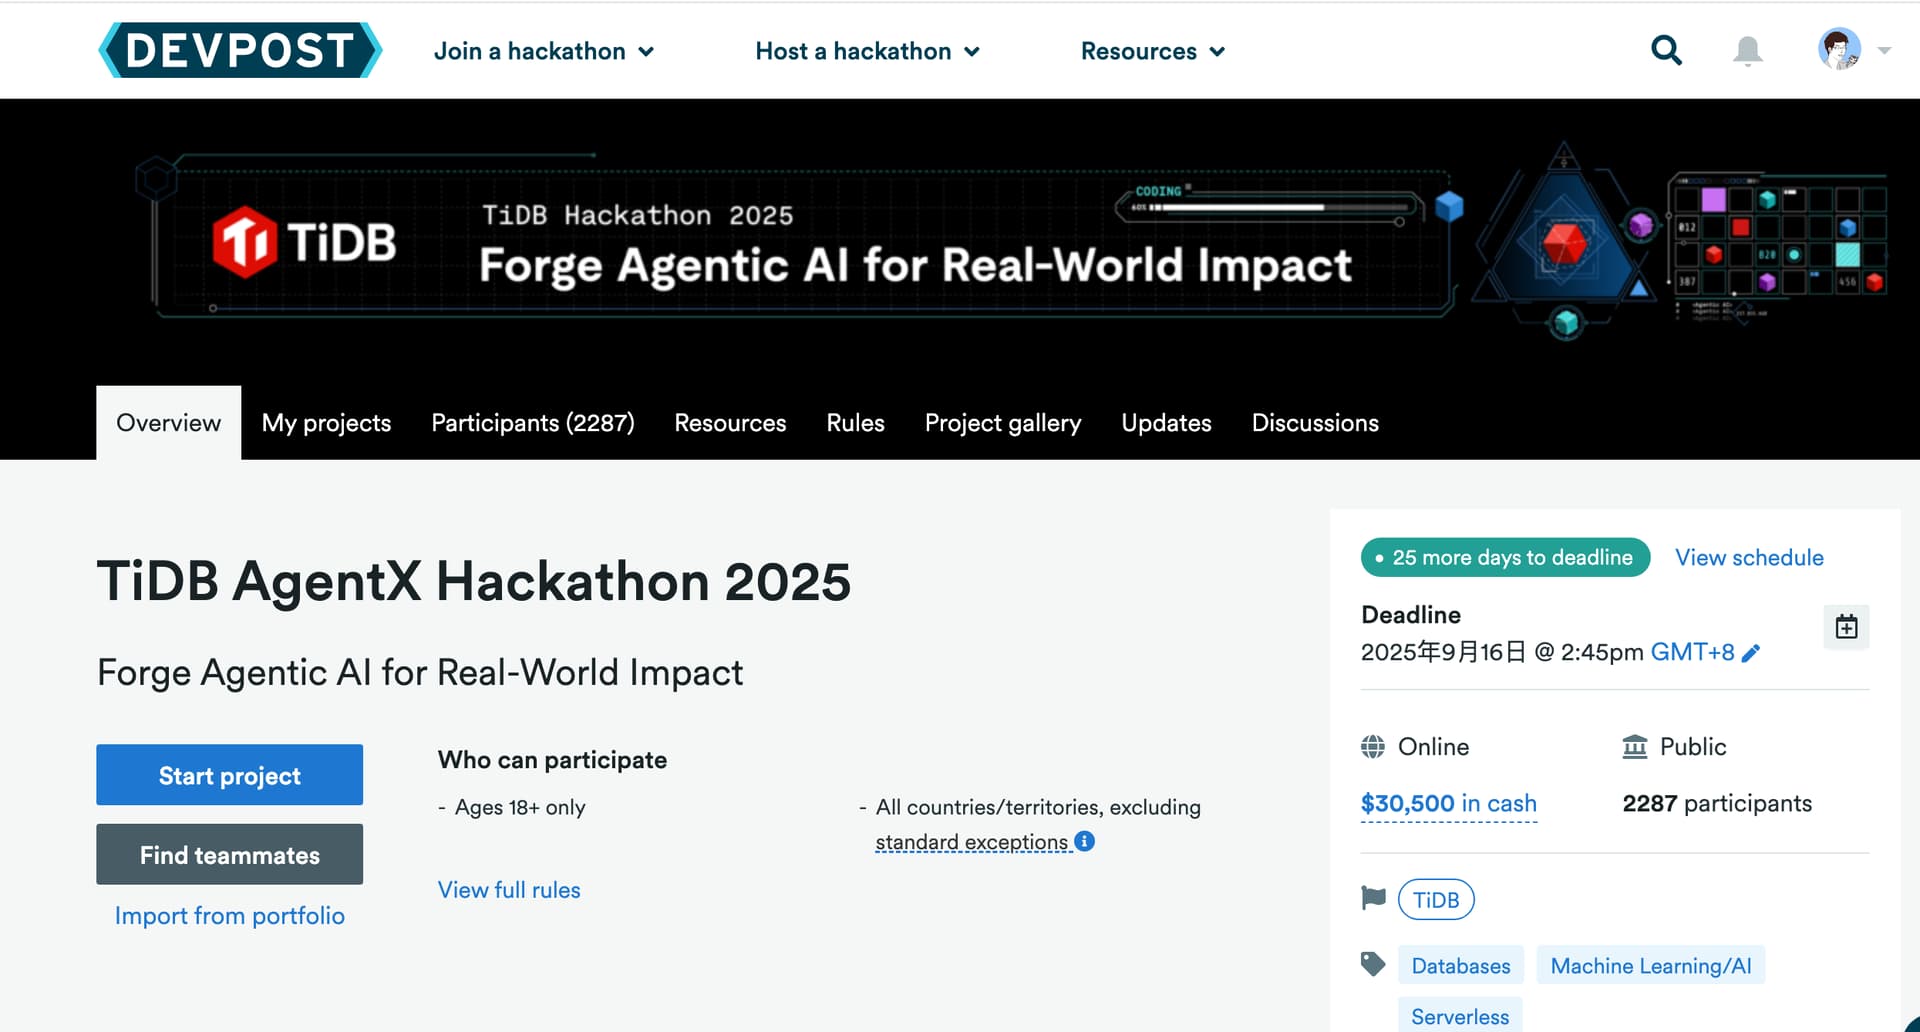Click the 25 more days to deadline badge
Image resolution: width=1920 pixels, height=1032 pixels.
click(1505, 557)
